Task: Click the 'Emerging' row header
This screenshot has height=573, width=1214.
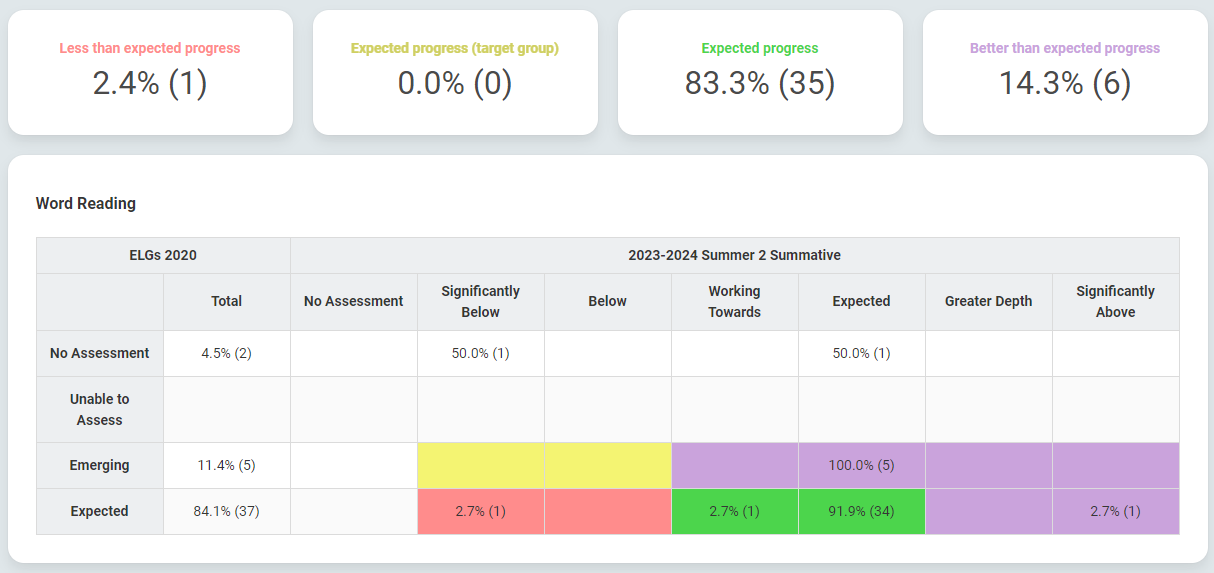Action: pos(100,465)
